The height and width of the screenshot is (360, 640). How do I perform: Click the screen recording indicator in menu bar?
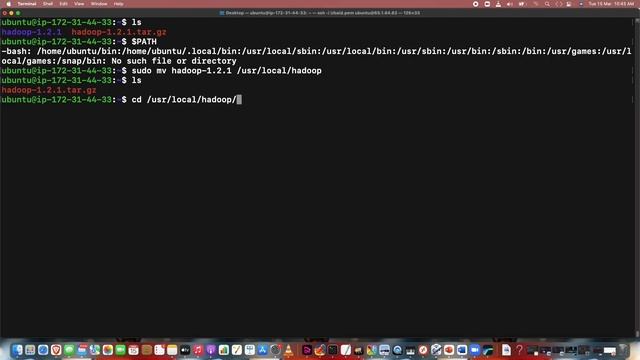coord(476,4)
